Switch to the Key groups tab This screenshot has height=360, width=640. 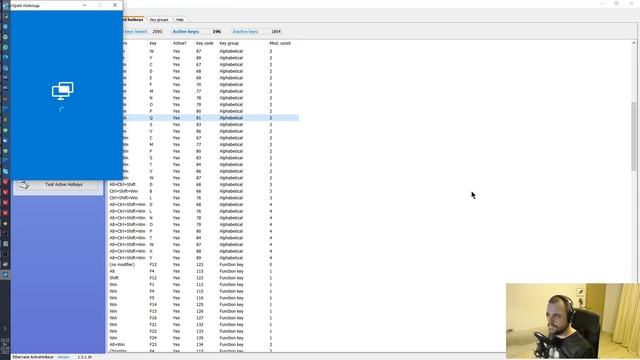[x=159, y=20]
